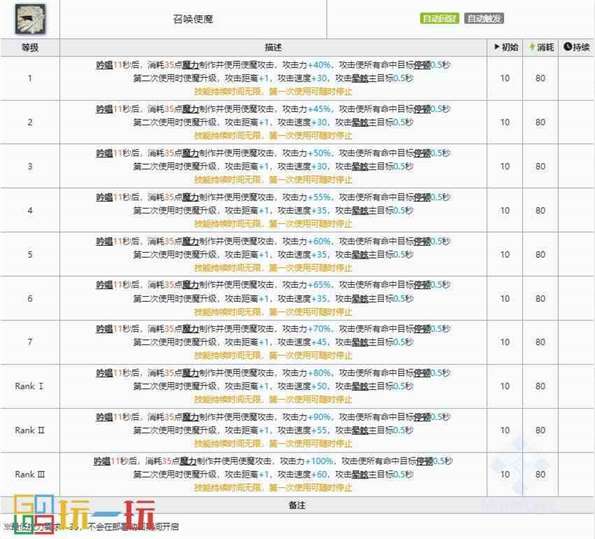Click cost value "80" in Rank II row
595x539 pixels.
540,430
